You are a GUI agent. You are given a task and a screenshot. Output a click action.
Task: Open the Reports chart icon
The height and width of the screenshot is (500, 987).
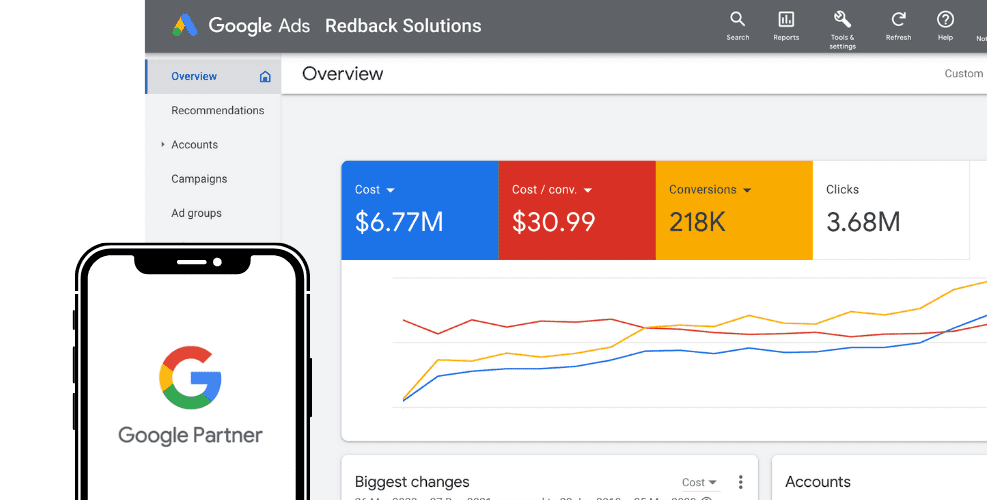tap(786, 20)
